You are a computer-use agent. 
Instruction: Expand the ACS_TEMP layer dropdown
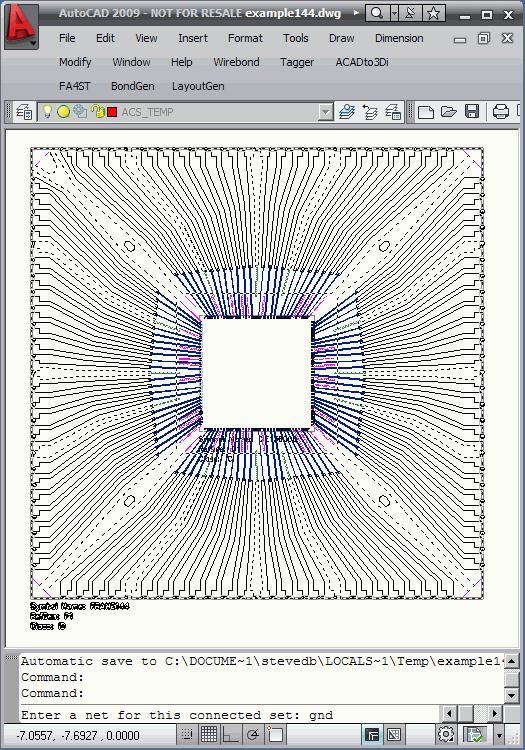[x=325, y=112]
